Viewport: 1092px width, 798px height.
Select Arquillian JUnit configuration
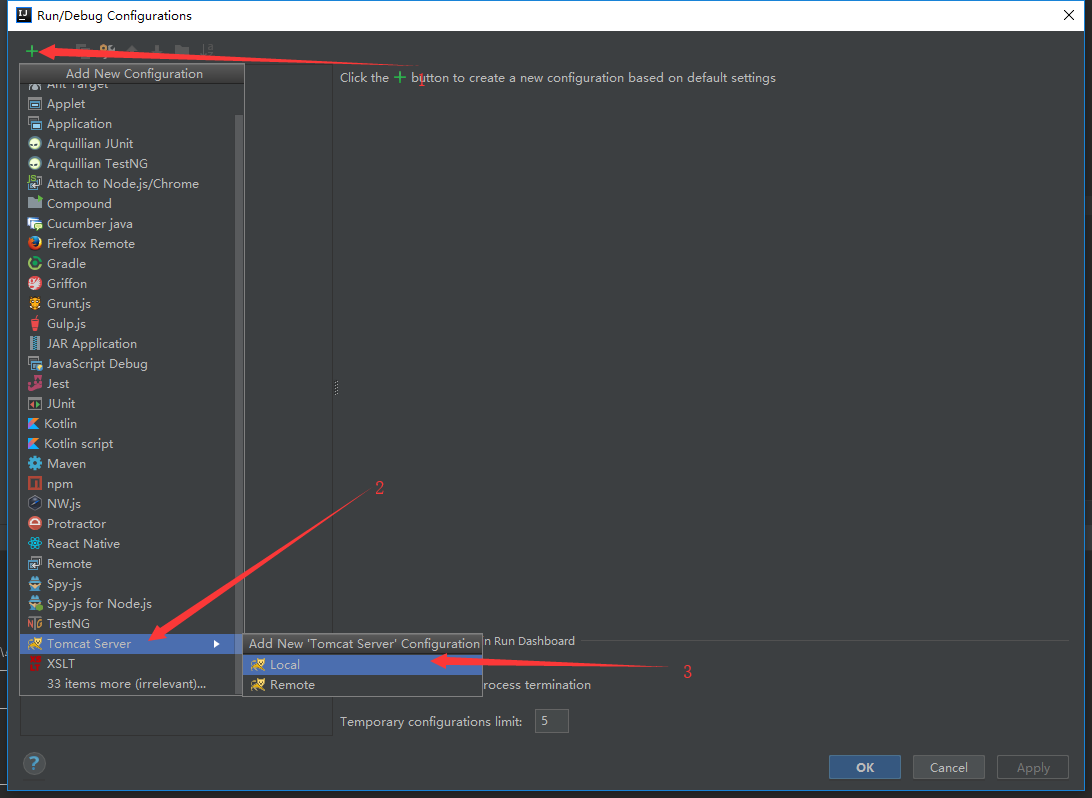132,143
